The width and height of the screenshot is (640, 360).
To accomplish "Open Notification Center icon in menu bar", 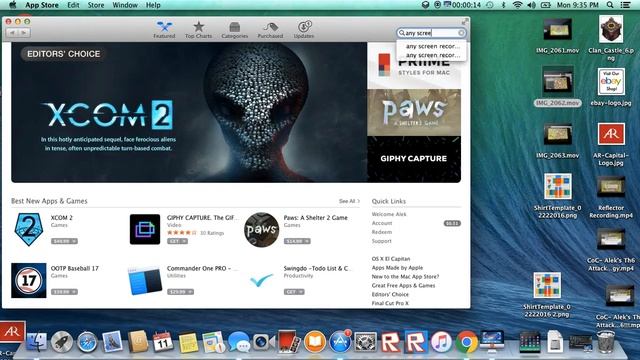I will pyautogui.click(x=625, y=5).
